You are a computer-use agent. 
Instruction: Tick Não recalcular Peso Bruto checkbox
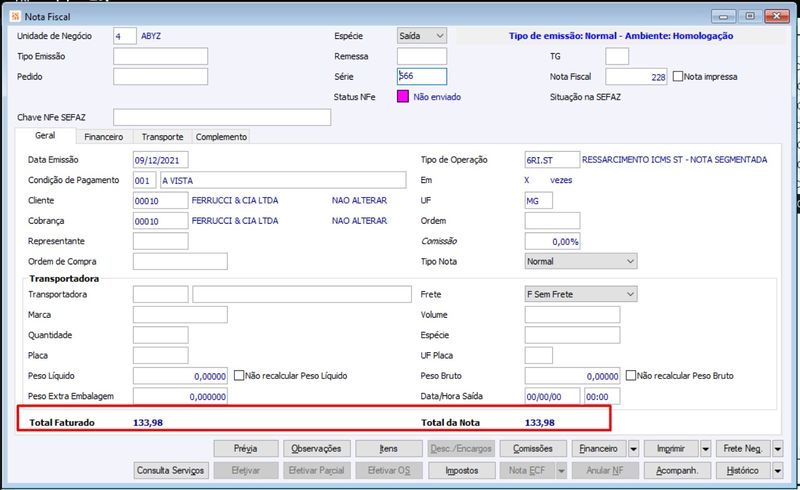pyautogui.click(x=631, y=376)
